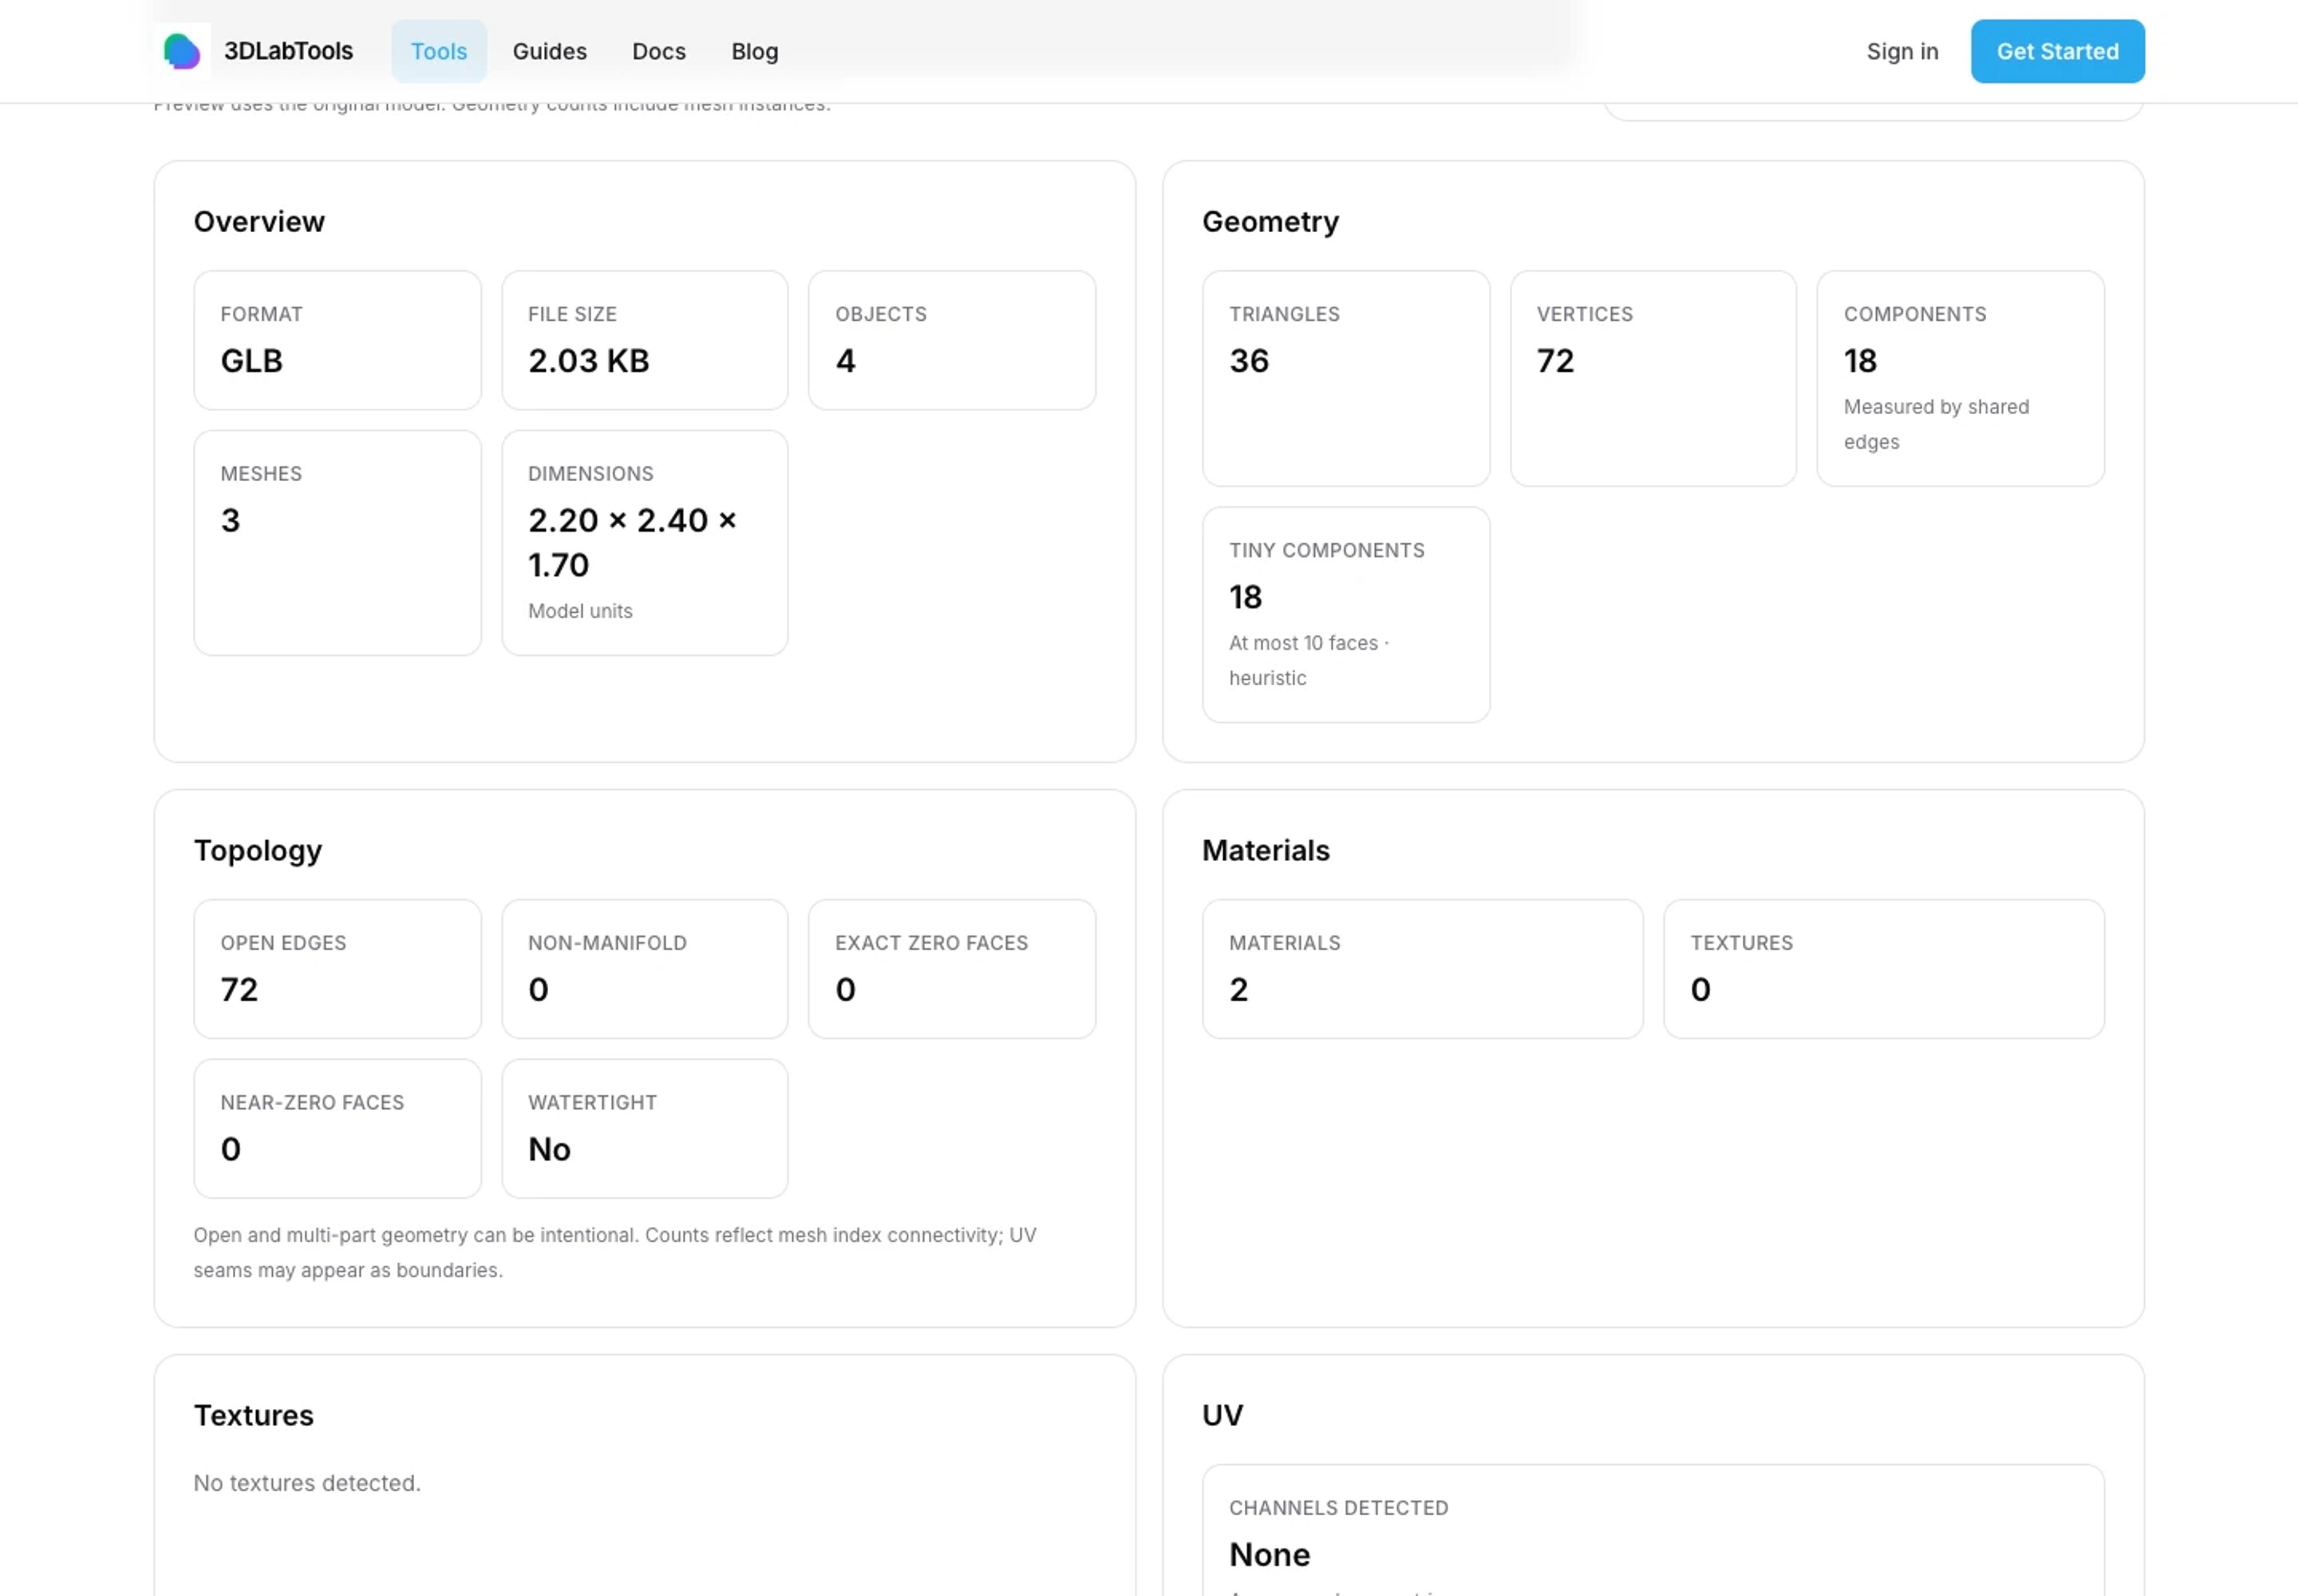The width and height of the screenshot is (2298, 1596).
Task: Select the Triangles value 36
Action: pyautogui.click(x=1249, y=361)
